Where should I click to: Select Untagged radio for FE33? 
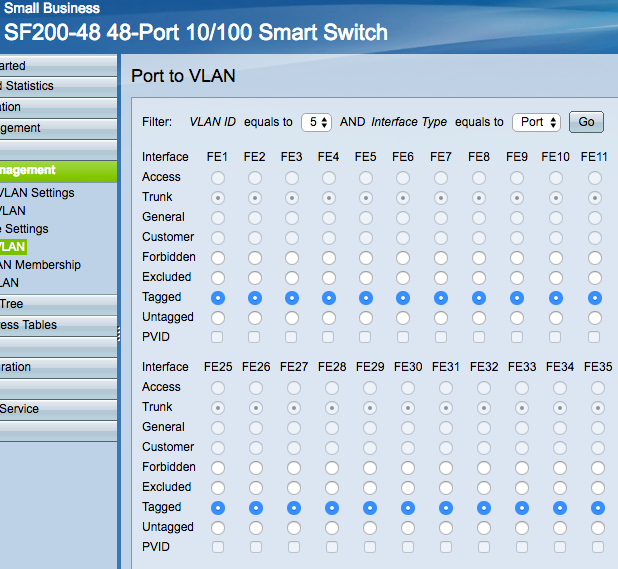coord(522,528)
